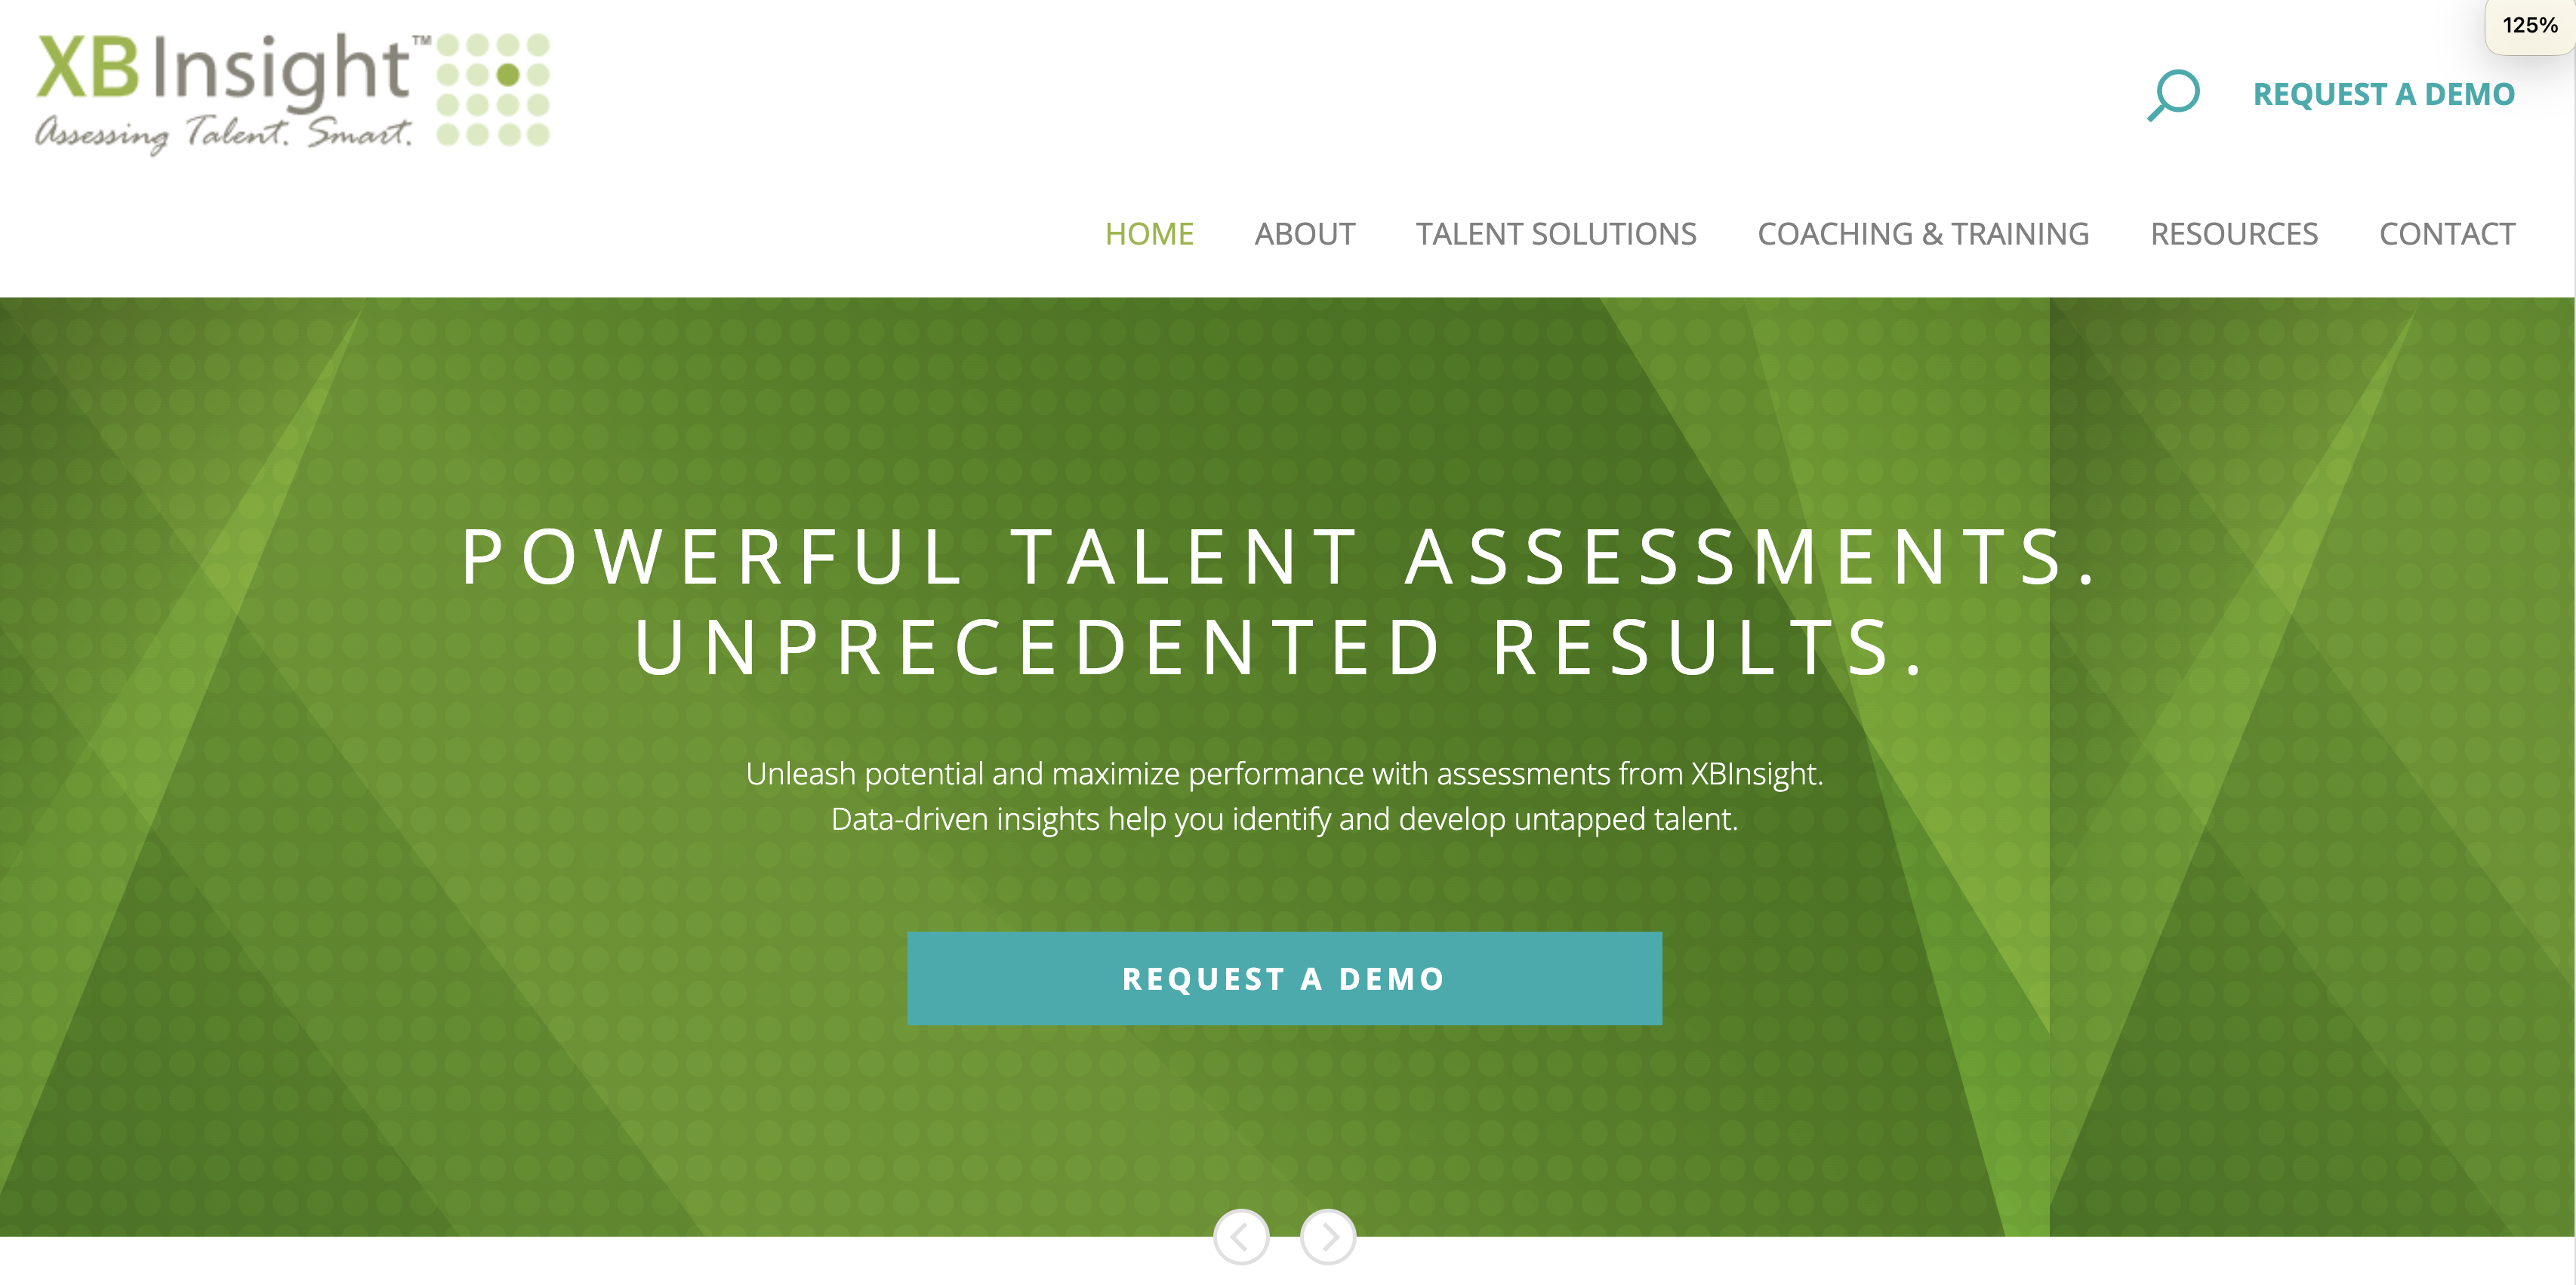Toggle carousel to previous slide

(x=1243, y=1234)
